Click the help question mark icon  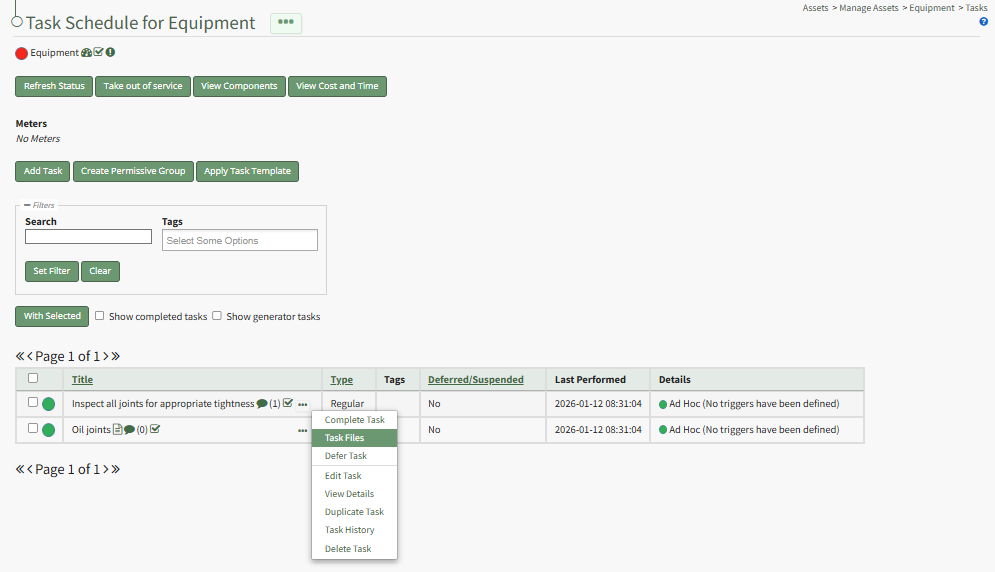pos(984,21)
